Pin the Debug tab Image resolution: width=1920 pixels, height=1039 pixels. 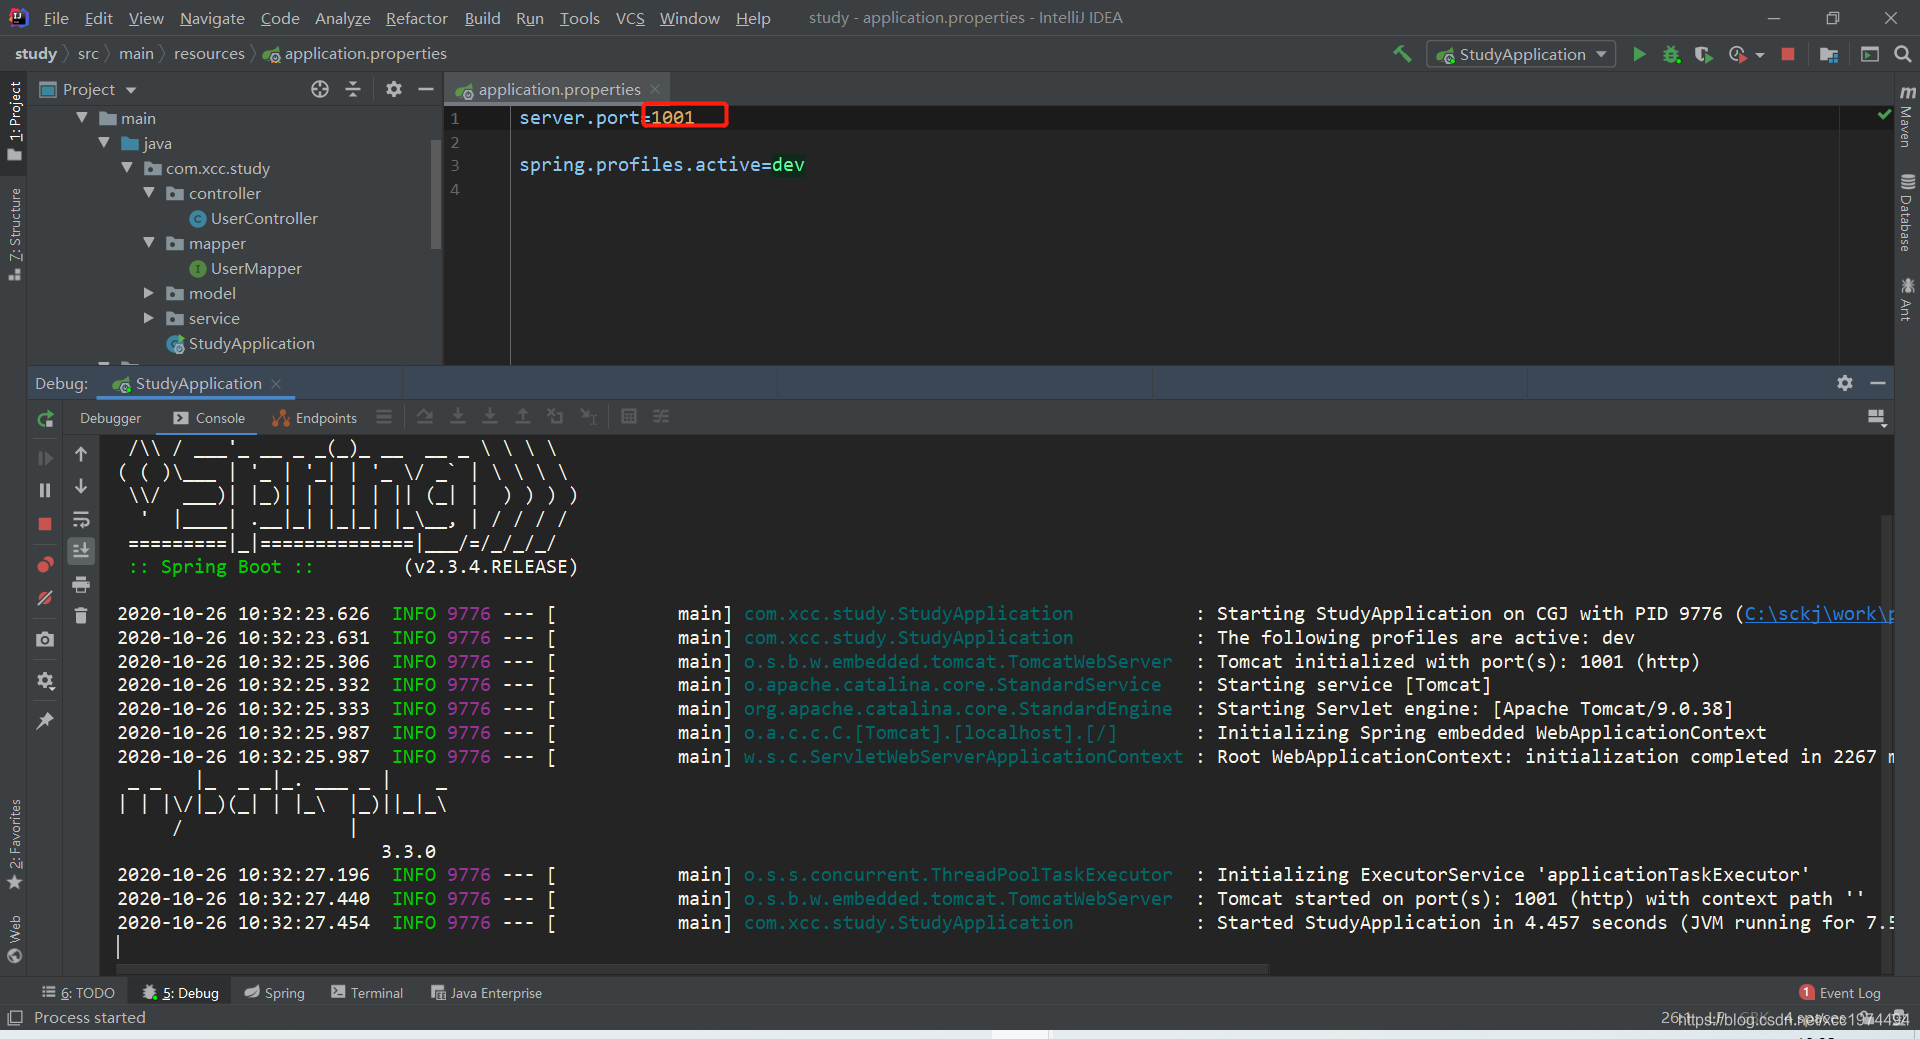[45, 721]
